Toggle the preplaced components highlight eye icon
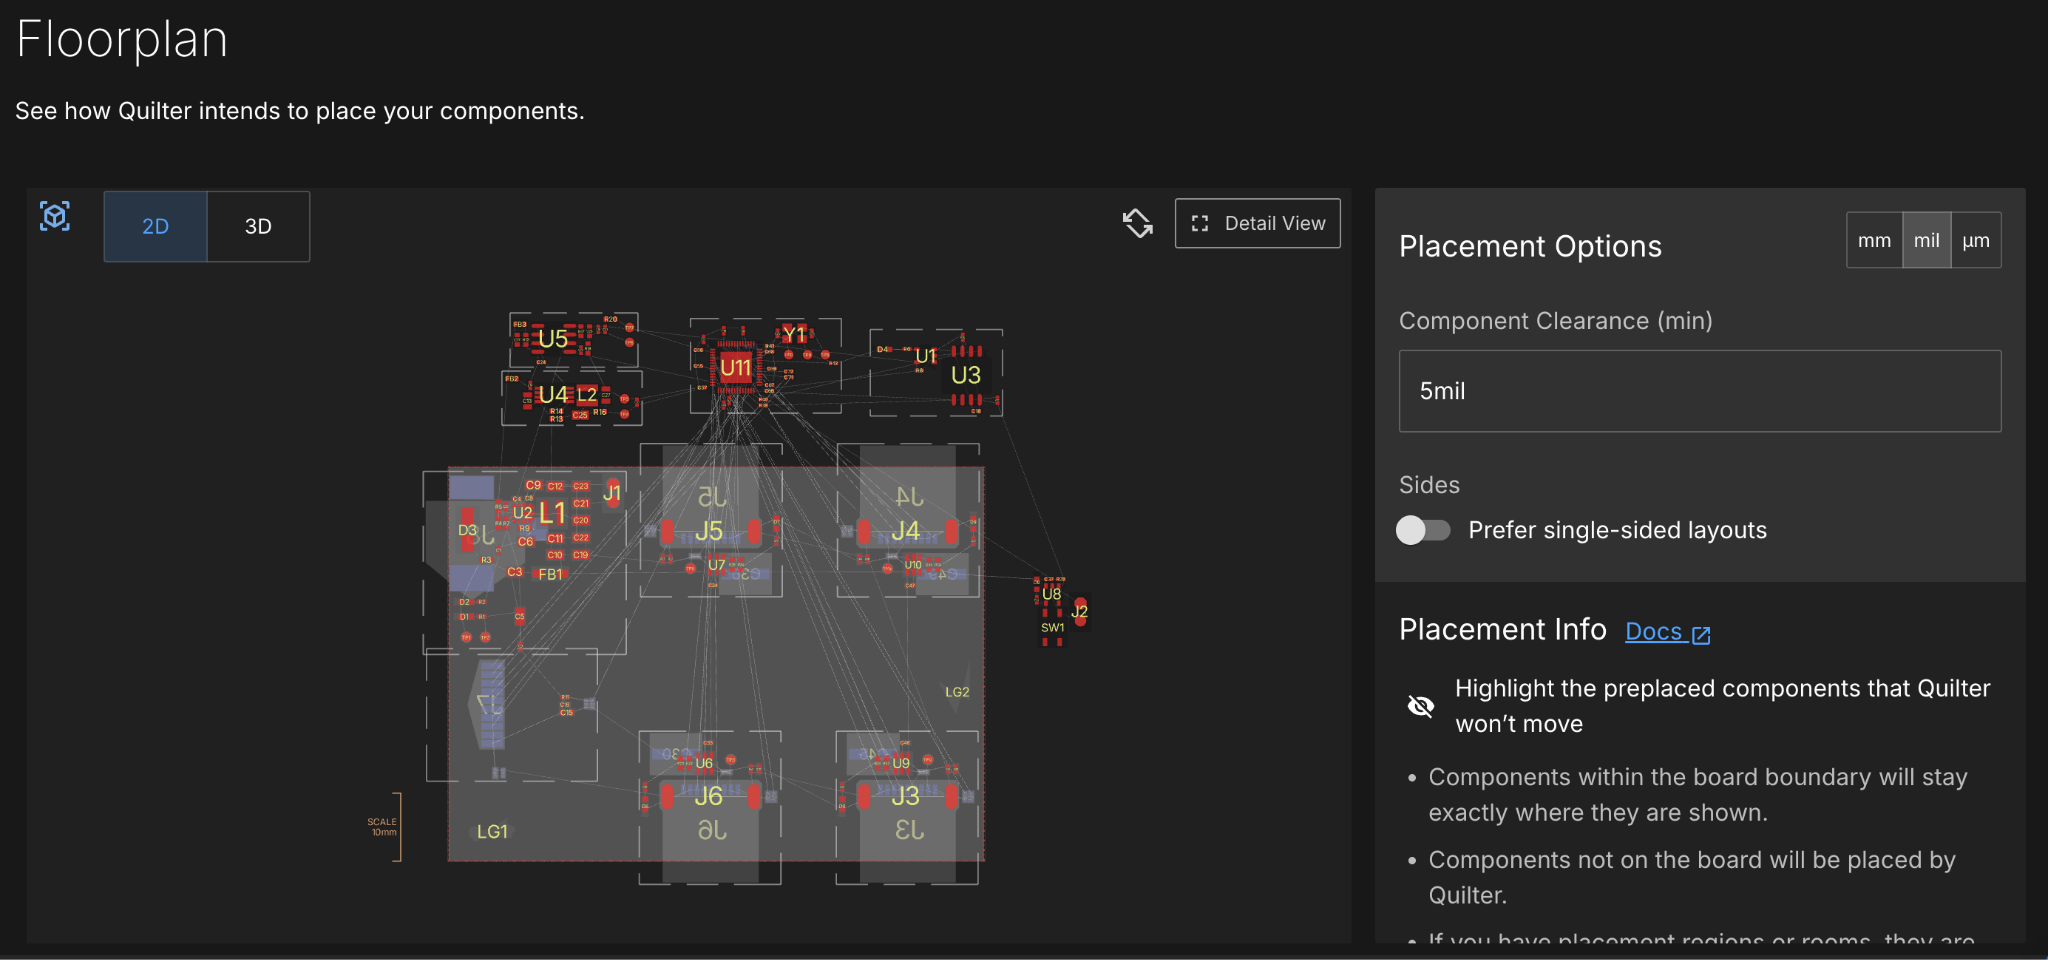Viewport: 2048px width, 960px height. click(x=1420, y=706)
